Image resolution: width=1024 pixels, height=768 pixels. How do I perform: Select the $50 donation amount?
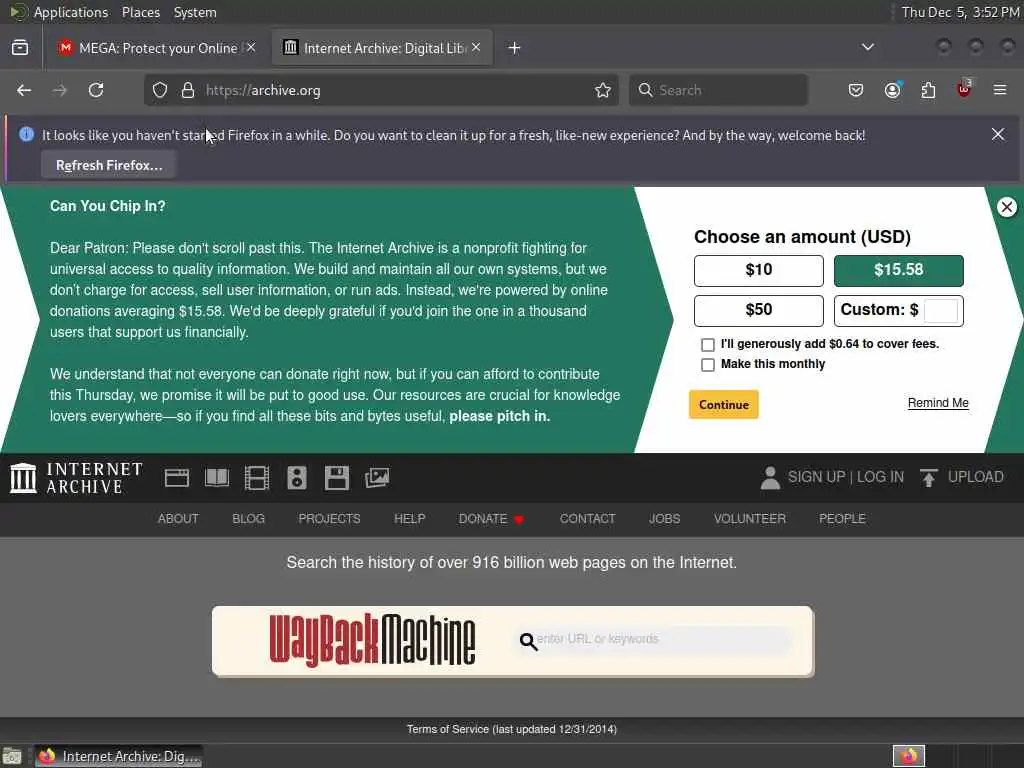pyautogui.click(x=758, y=310)
